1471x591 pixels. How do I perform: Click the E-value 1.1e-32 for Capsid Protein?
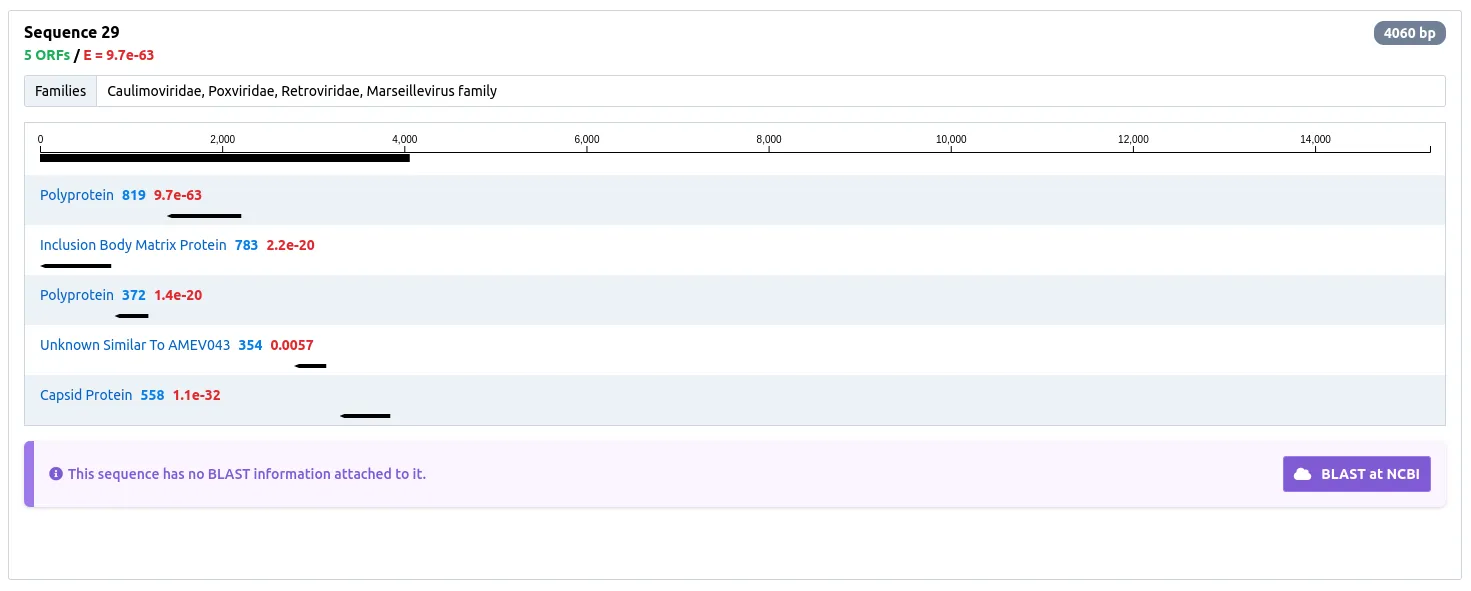click(196, 395)
